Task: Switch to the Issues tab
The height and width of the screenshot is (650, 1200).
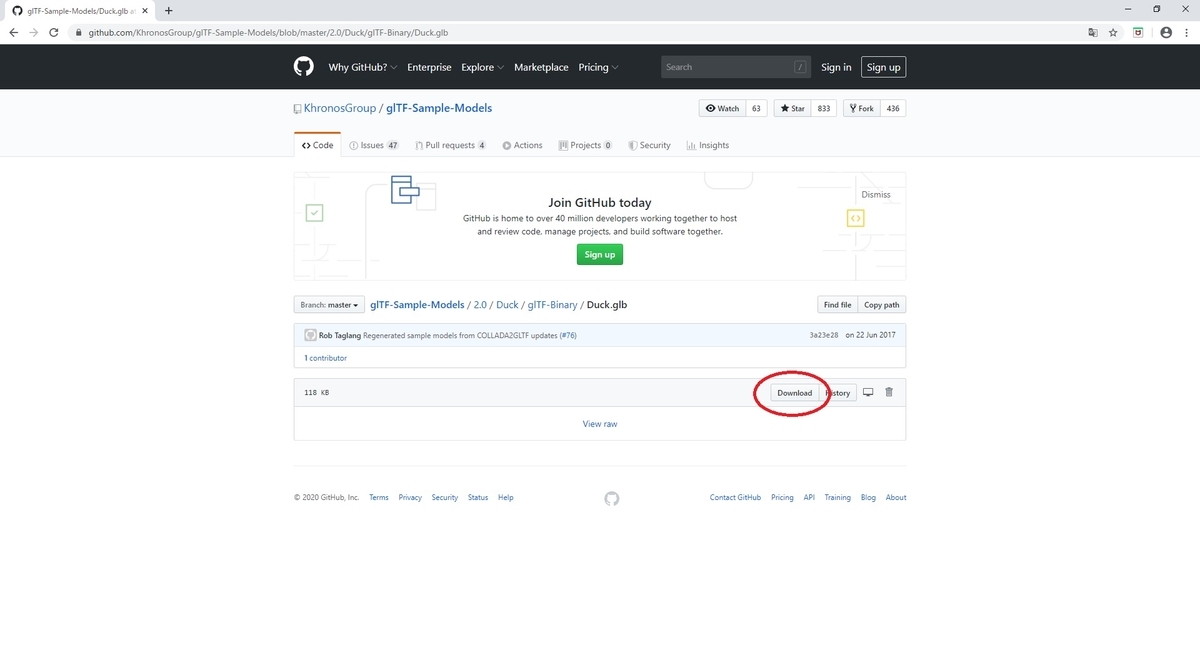Action: [x=374, y=145]
